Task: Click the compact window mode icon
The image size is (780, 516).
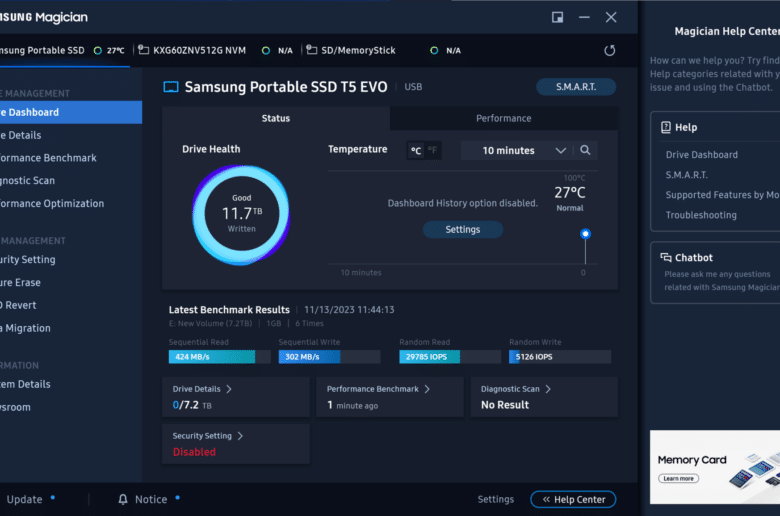Action: (557, 17)
